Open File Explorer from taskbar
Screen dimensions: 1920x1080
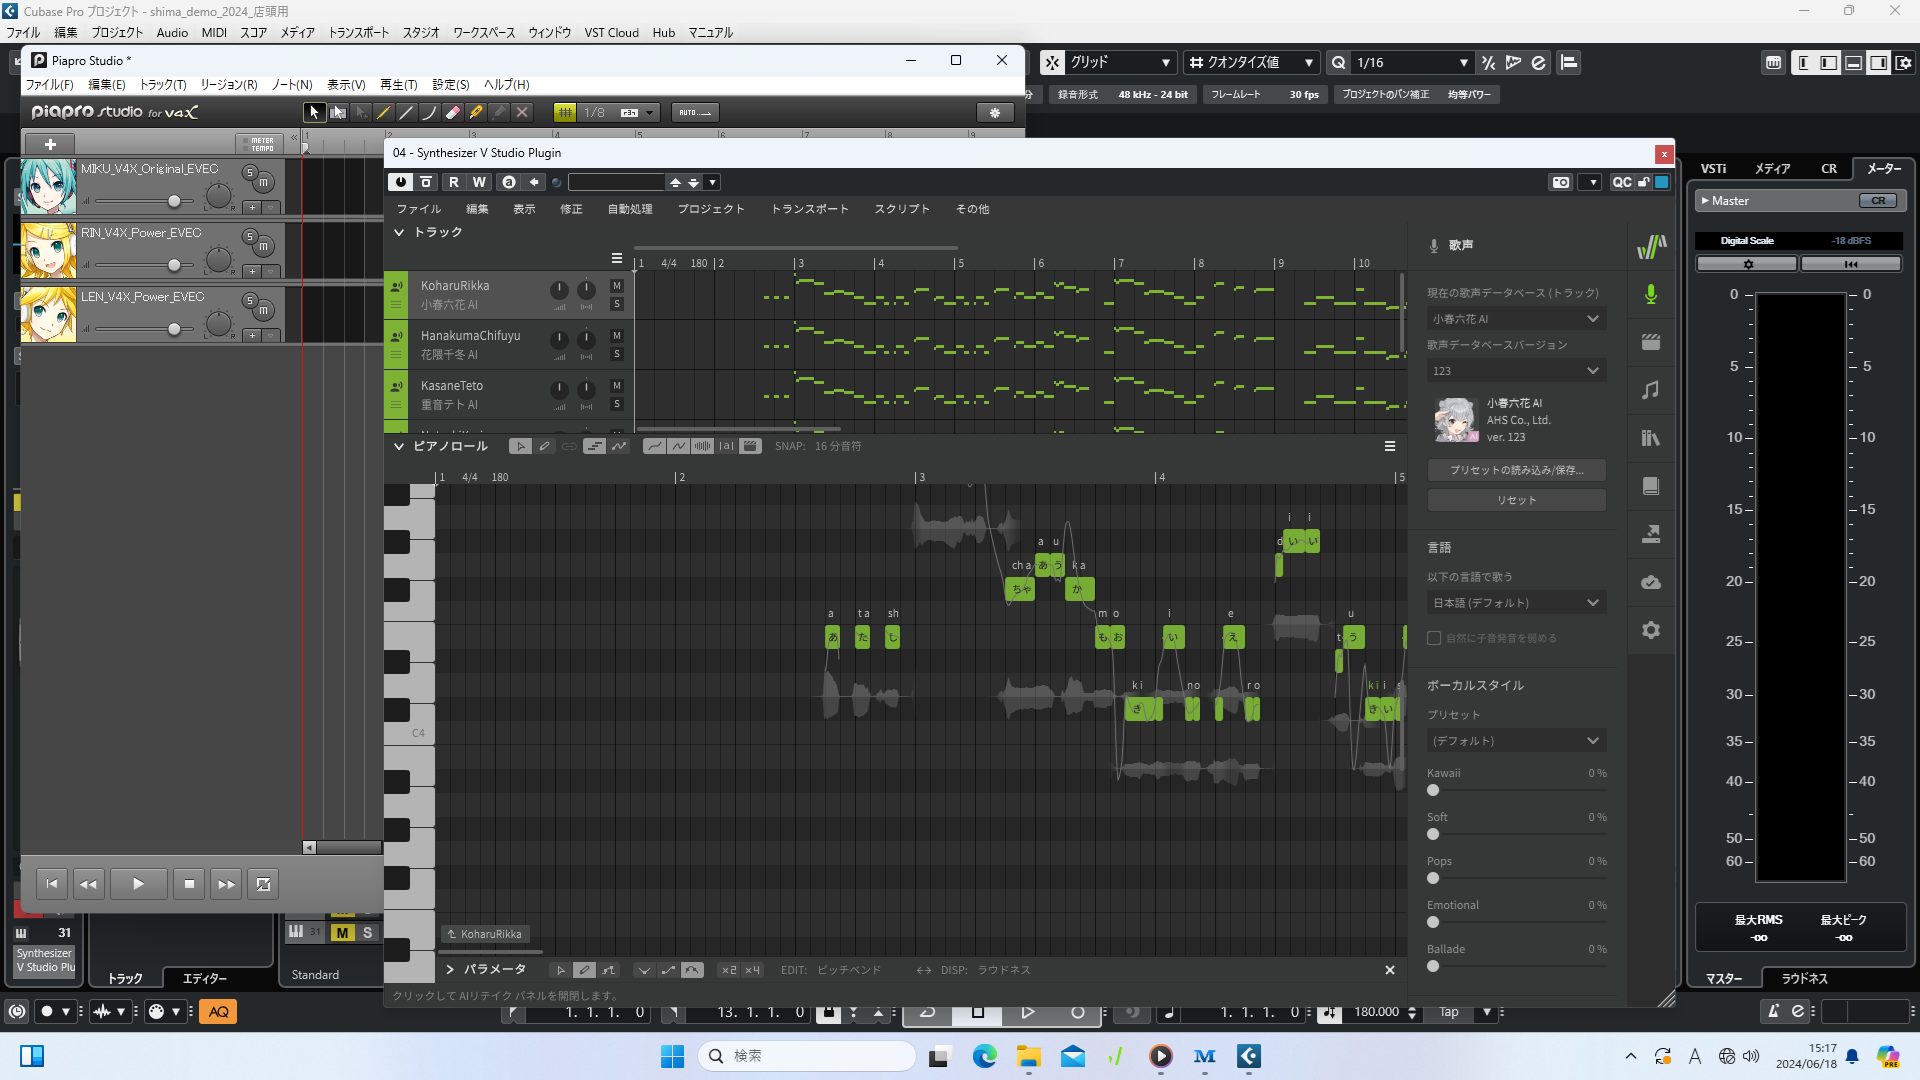coord(1028,1056)
